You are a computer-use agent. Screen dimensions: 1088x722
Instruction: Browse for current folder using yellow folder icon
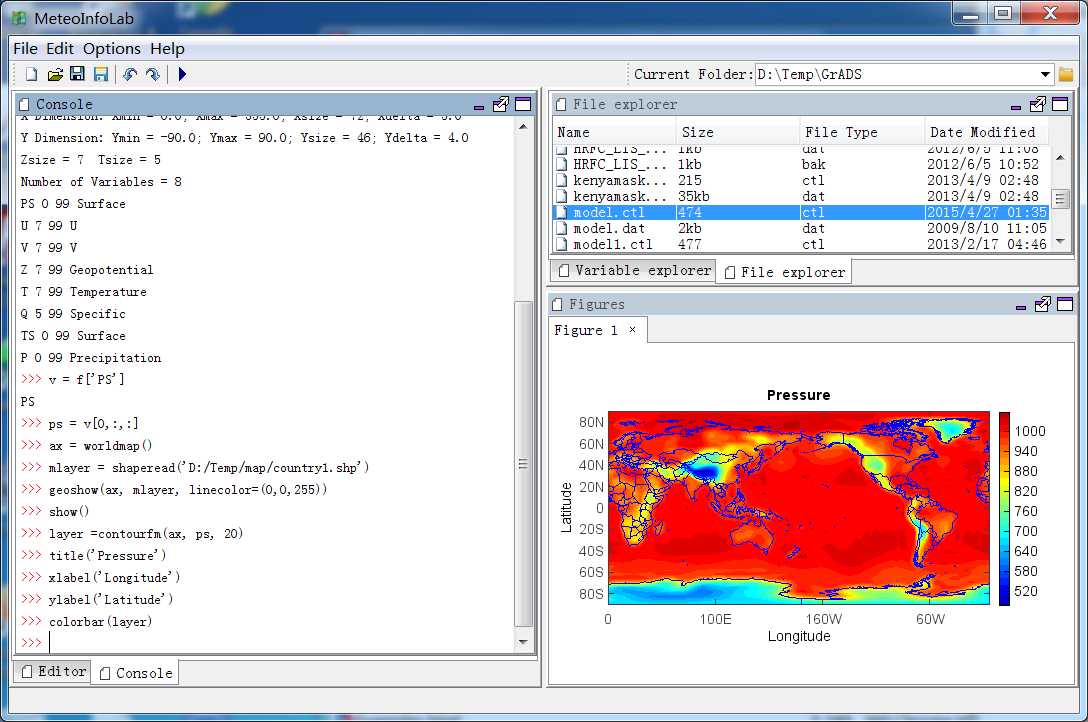click(x=1066, y=74)
